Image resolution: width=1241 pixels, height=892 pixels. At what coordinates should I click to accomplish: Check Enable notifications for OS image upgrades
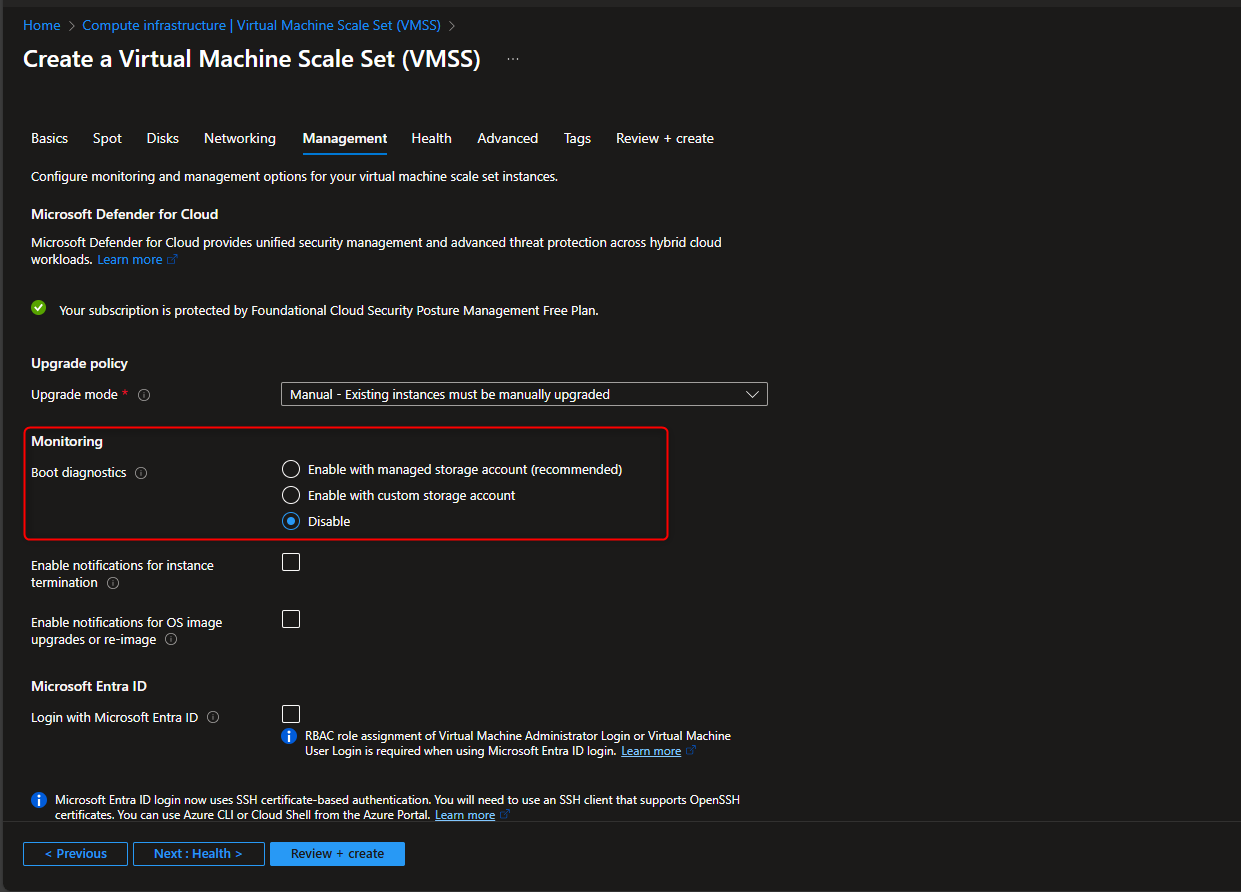tap(290, 618)
